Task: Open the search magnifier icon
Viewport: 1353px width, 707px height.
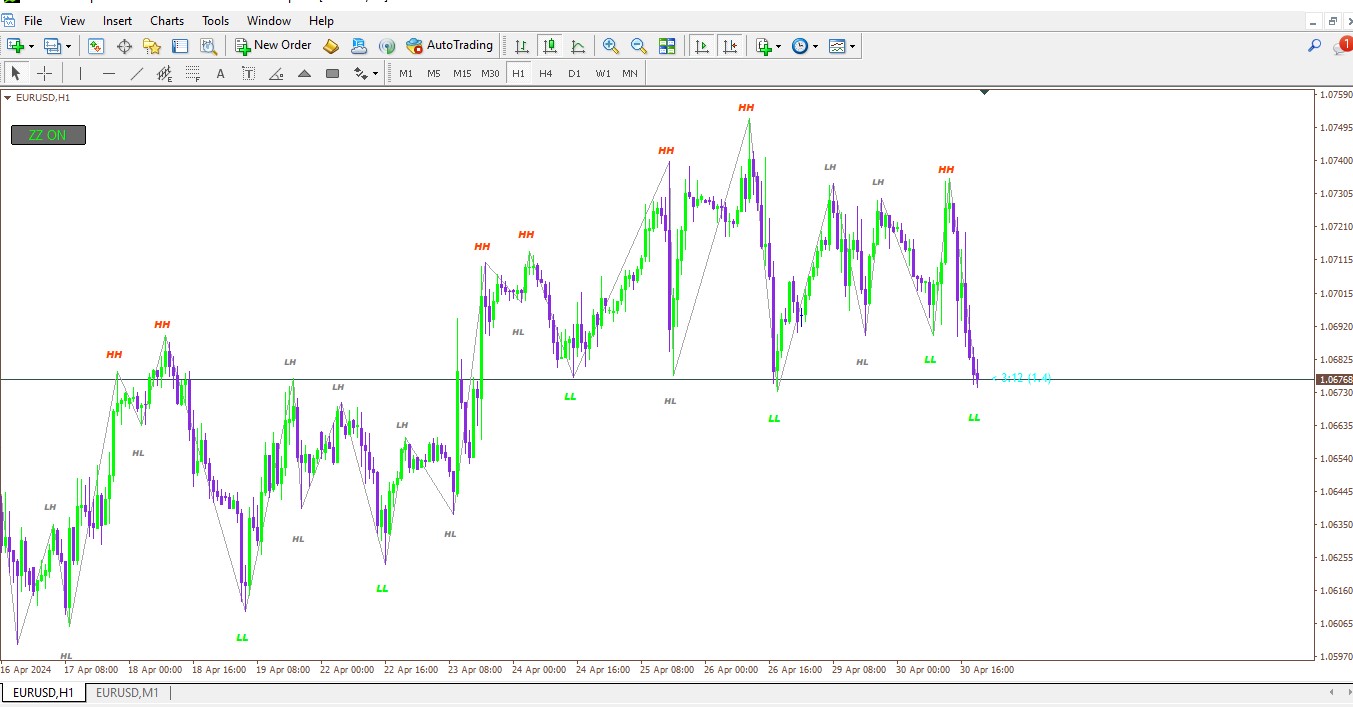Action: 1315,45
